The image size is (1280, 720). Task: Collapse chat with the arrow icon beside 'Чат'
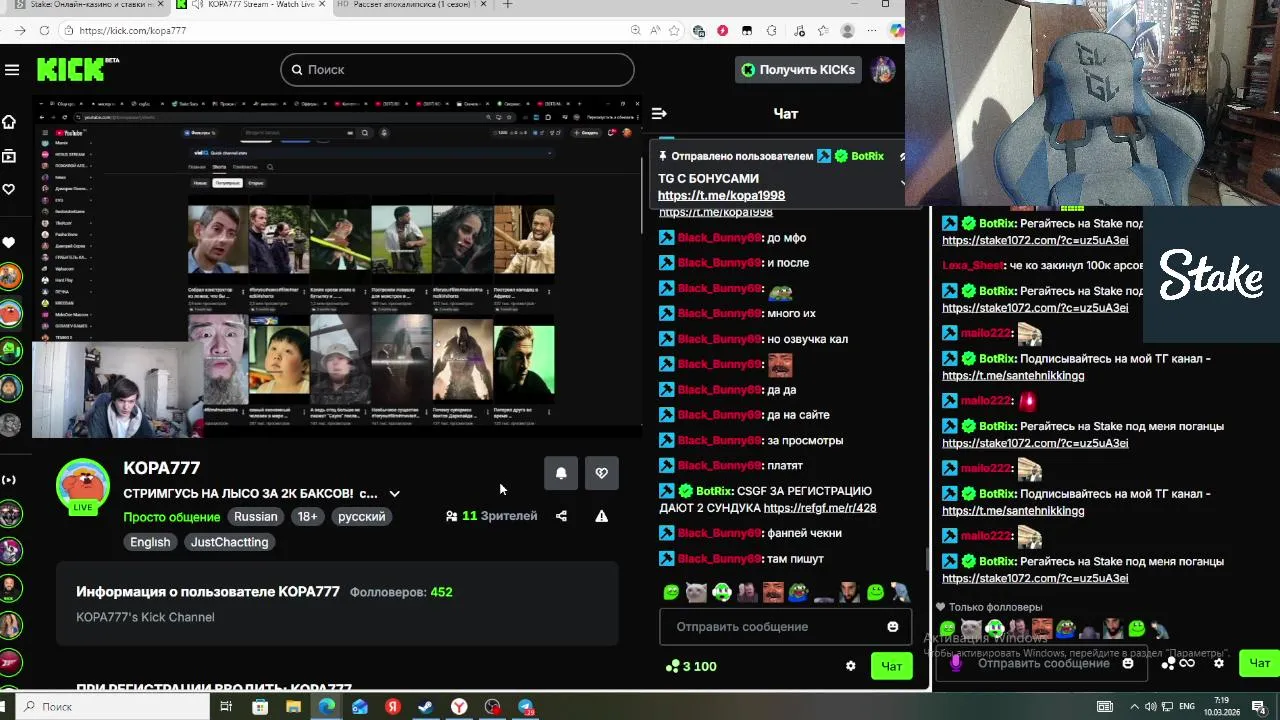[659, 114]
